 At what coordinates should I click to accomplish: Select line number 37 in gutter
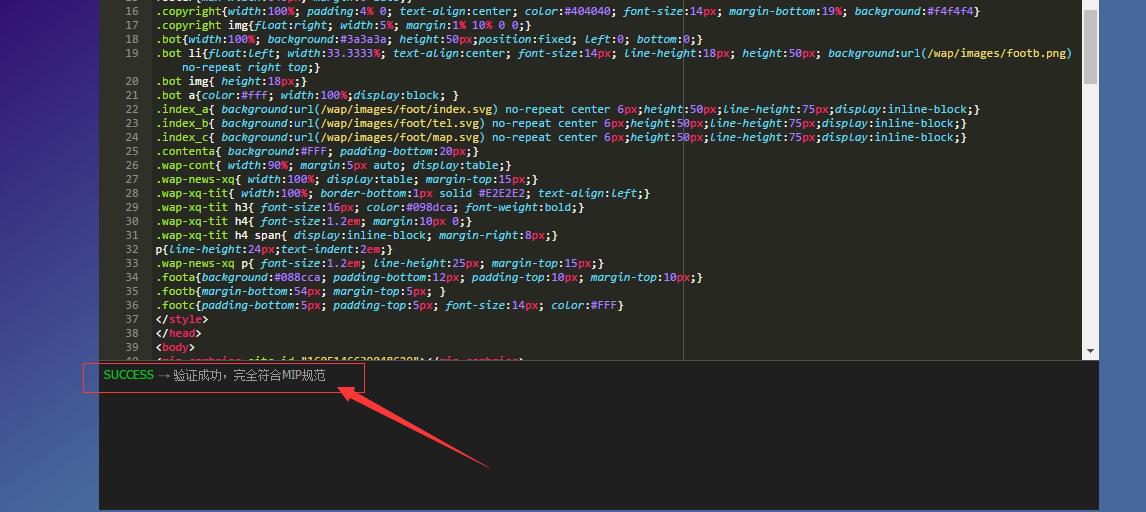click(132, 319)
